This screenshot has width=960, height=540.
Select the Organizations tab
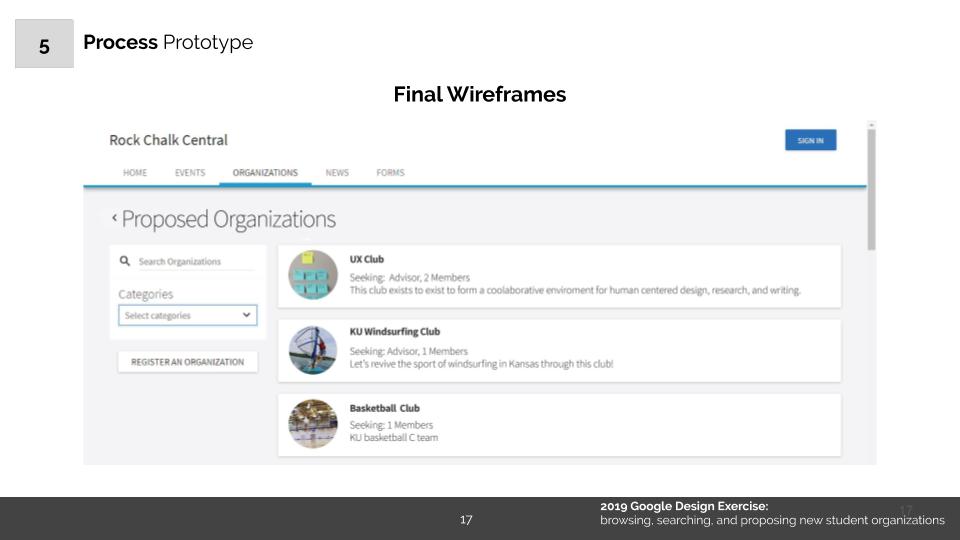[265, 173]
